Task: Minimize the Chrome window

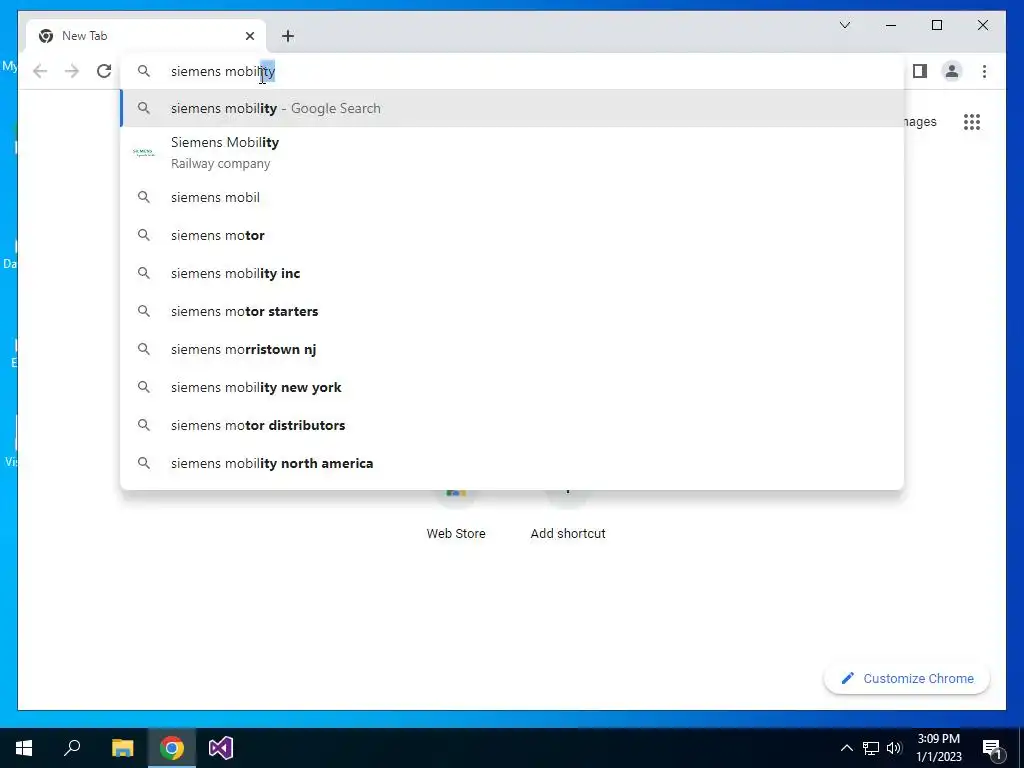Action: [x=891, y=25]
